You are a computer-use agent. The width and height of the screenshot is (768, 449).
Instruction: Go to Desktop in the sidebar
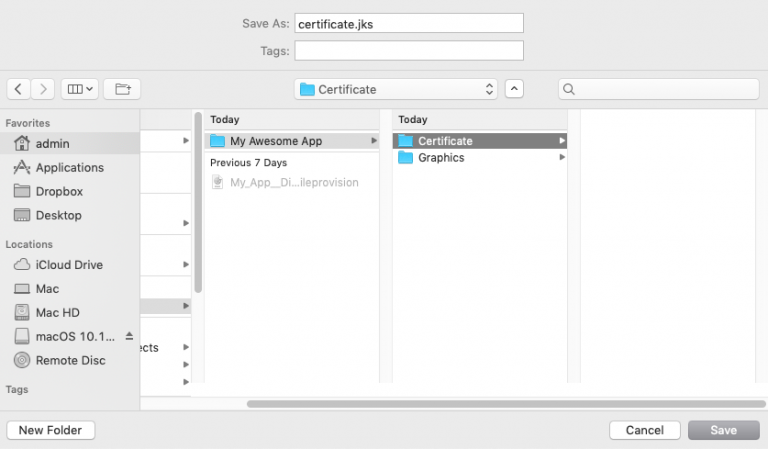[58, 215]
